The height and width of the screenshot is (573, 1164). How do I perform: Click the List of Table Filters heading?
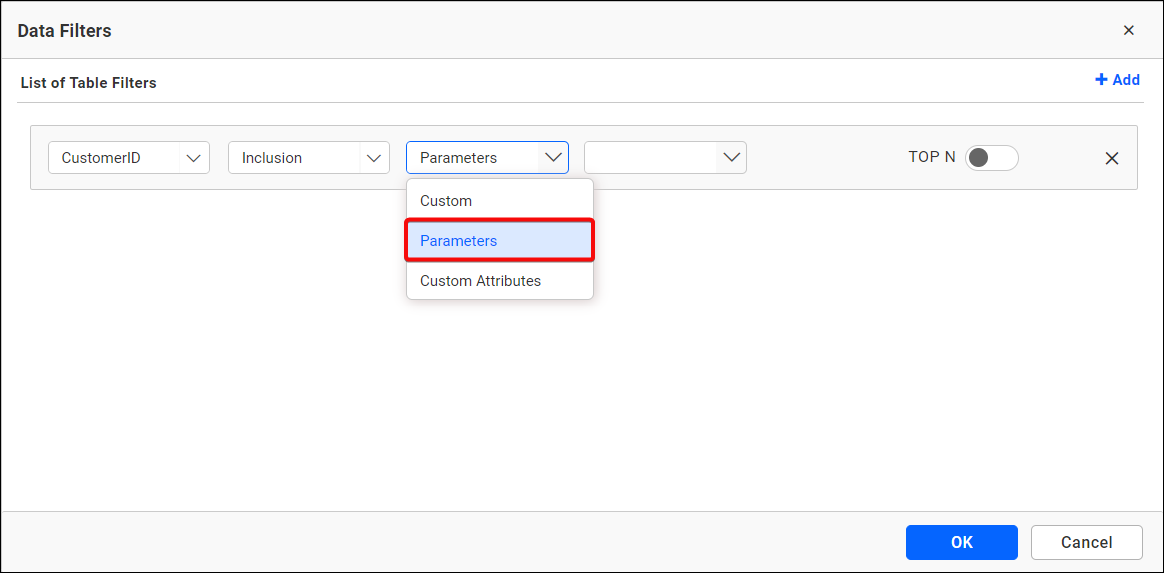point(89,83)
